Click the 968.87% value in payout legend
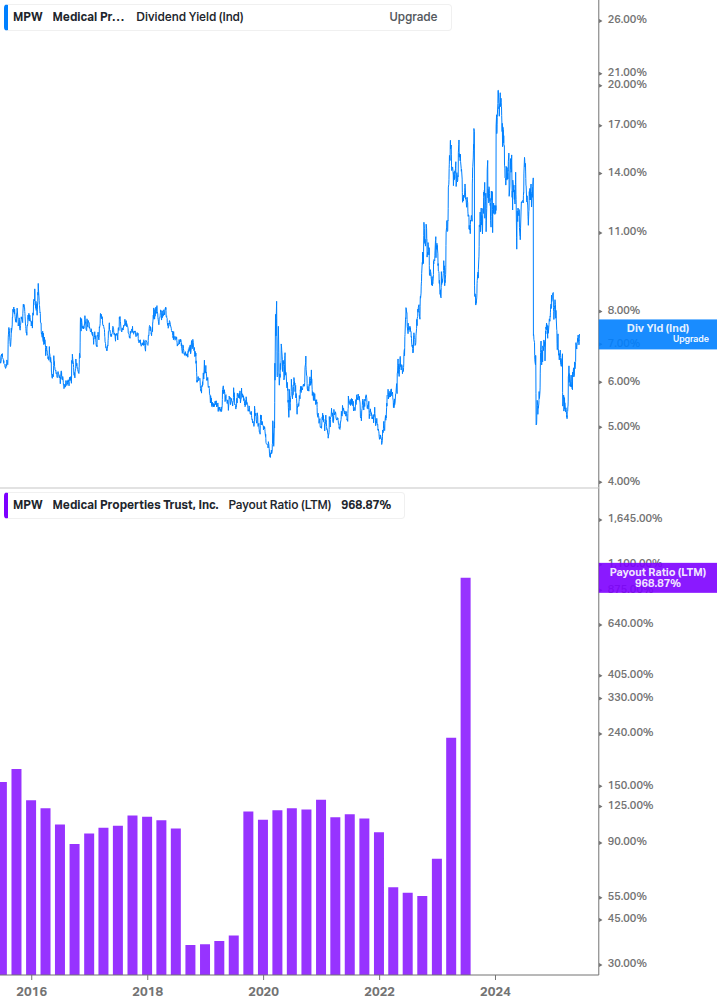 tap(366, 505)
